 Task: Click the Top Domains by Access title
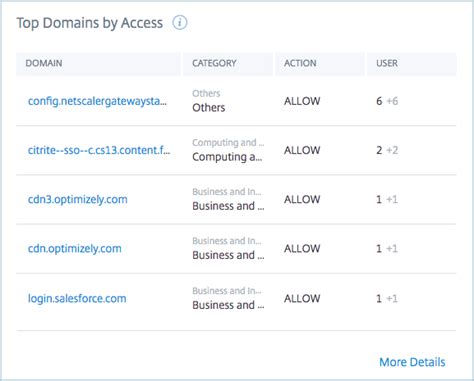tap(90, 23)
